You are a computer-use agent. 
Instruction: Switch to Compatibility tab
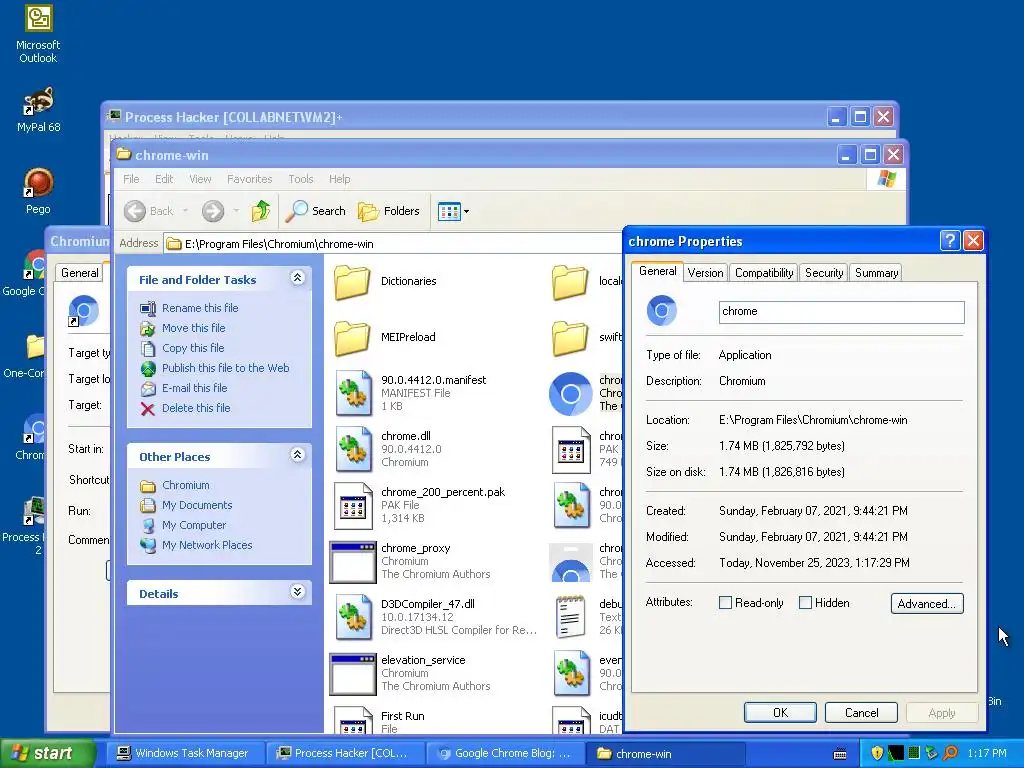click(x=763, y=273)
